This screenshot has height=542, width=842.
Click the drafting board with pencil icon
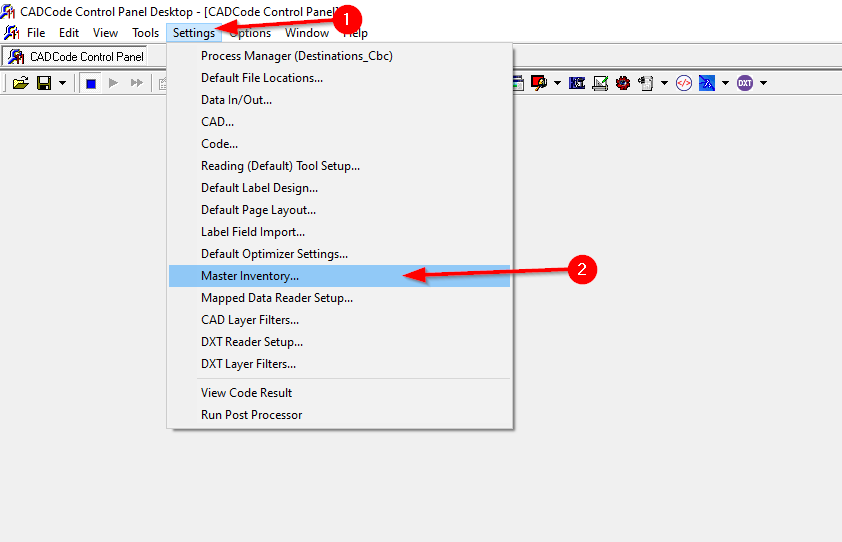(x=600, y=83)
